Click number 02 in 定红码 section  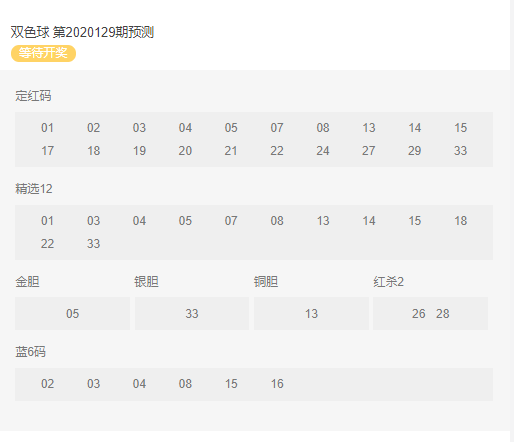[x=93, y=128]
